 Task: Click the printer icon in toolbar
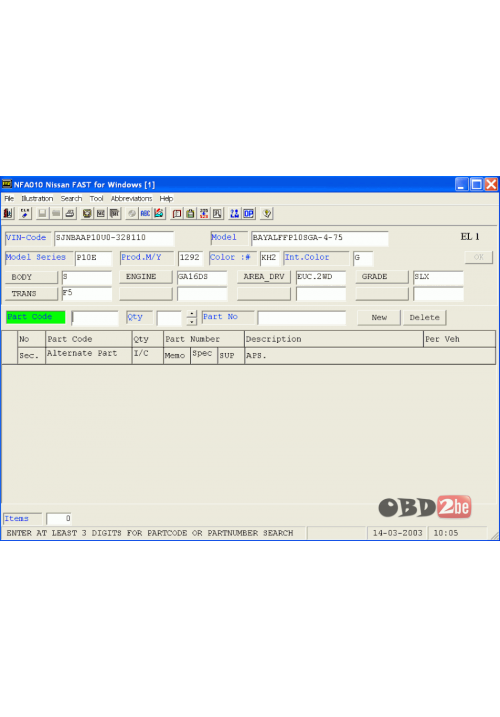(70, 214)
